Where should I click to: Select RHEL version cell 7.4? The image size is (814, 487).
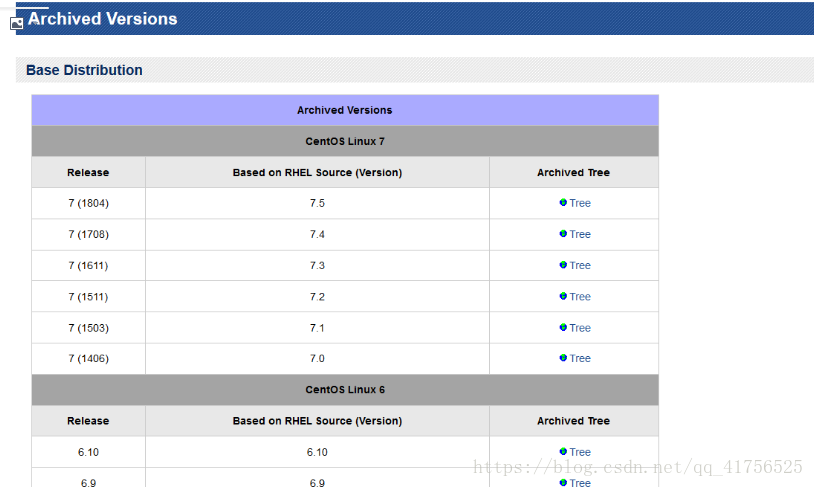click(x=317, y=234)
